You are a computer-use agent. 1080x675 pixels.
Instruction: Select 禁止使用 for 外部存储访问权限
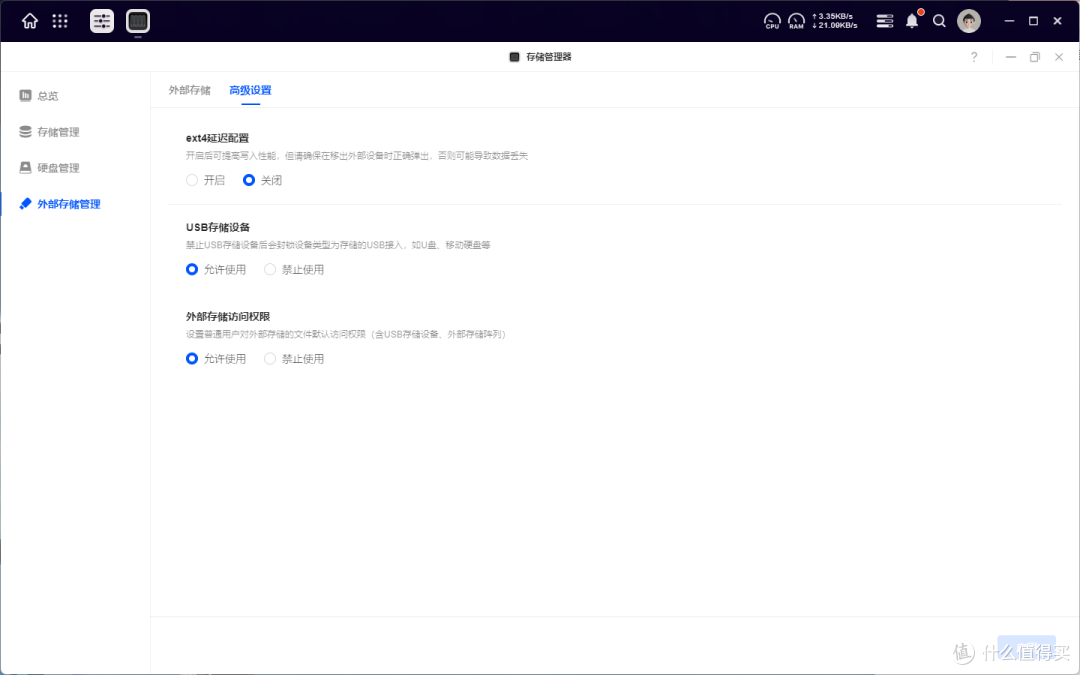click(293, 359)
